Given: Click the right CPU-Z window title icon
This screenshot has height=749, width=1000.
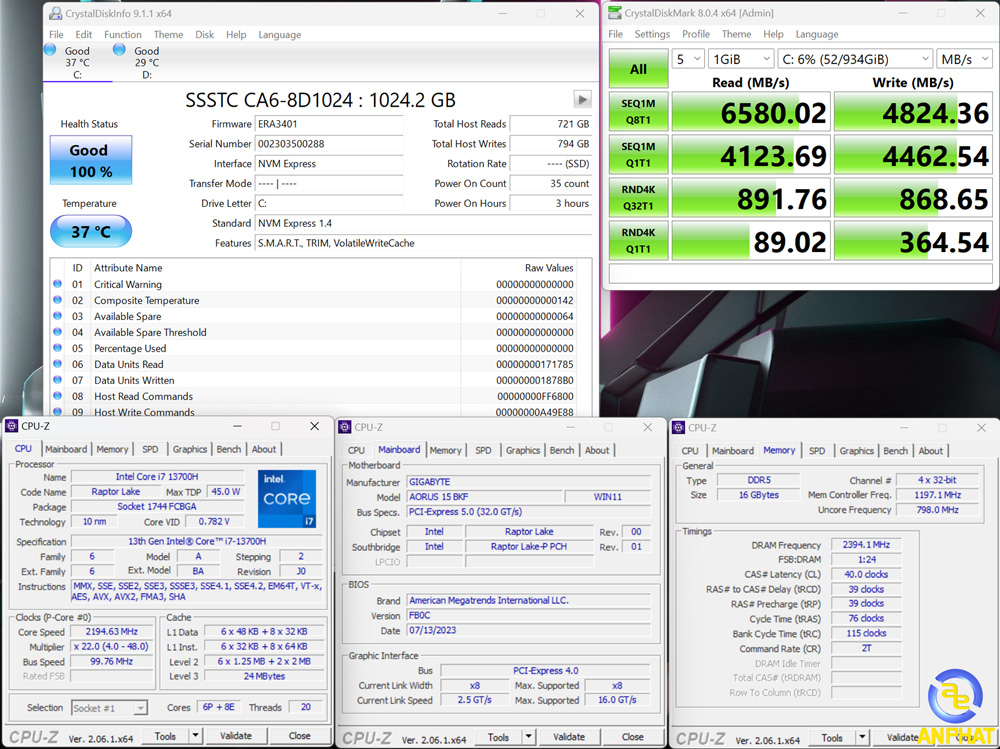Looking at the screenshot, I should [x=679, y=428].
